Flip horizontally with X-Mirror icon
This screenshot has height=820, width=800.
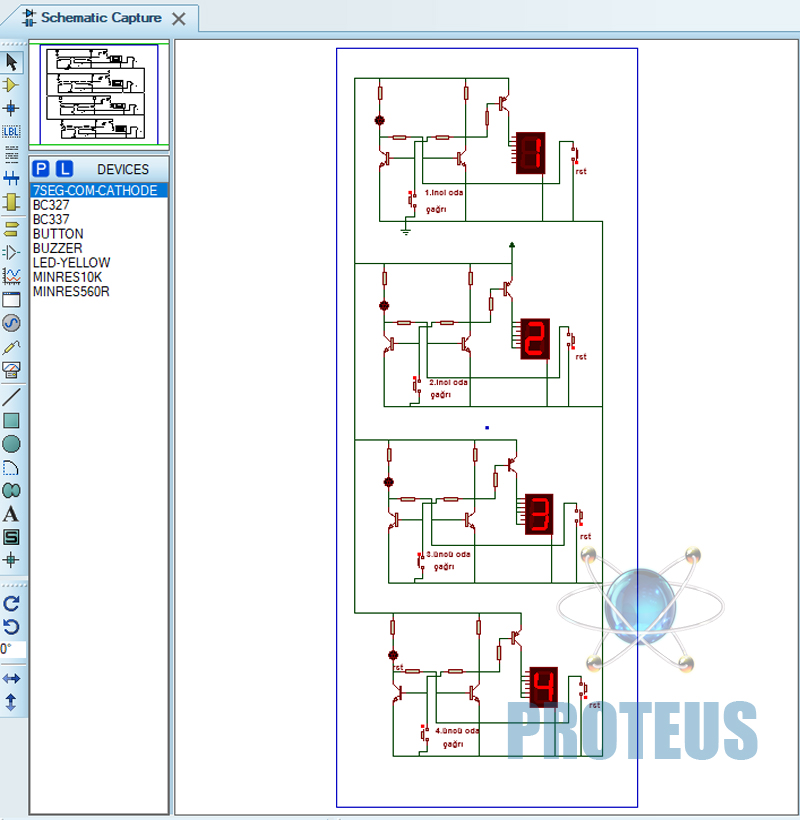[x=11, y=679]
